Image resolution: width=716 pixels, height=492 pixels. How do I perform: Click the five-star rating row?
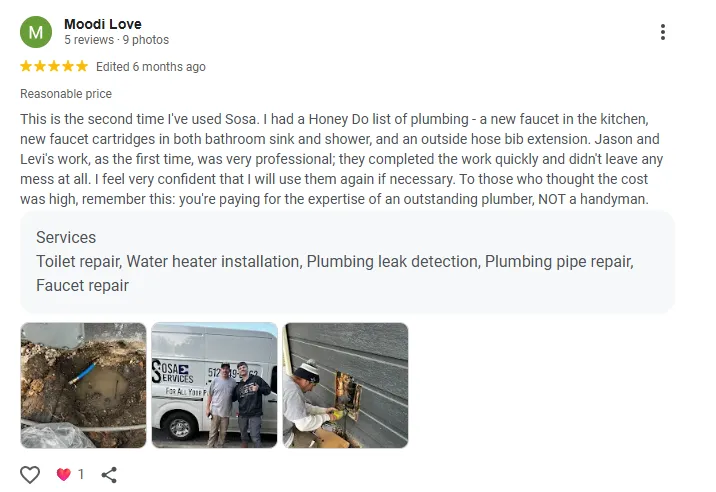[x=54, y=67]
